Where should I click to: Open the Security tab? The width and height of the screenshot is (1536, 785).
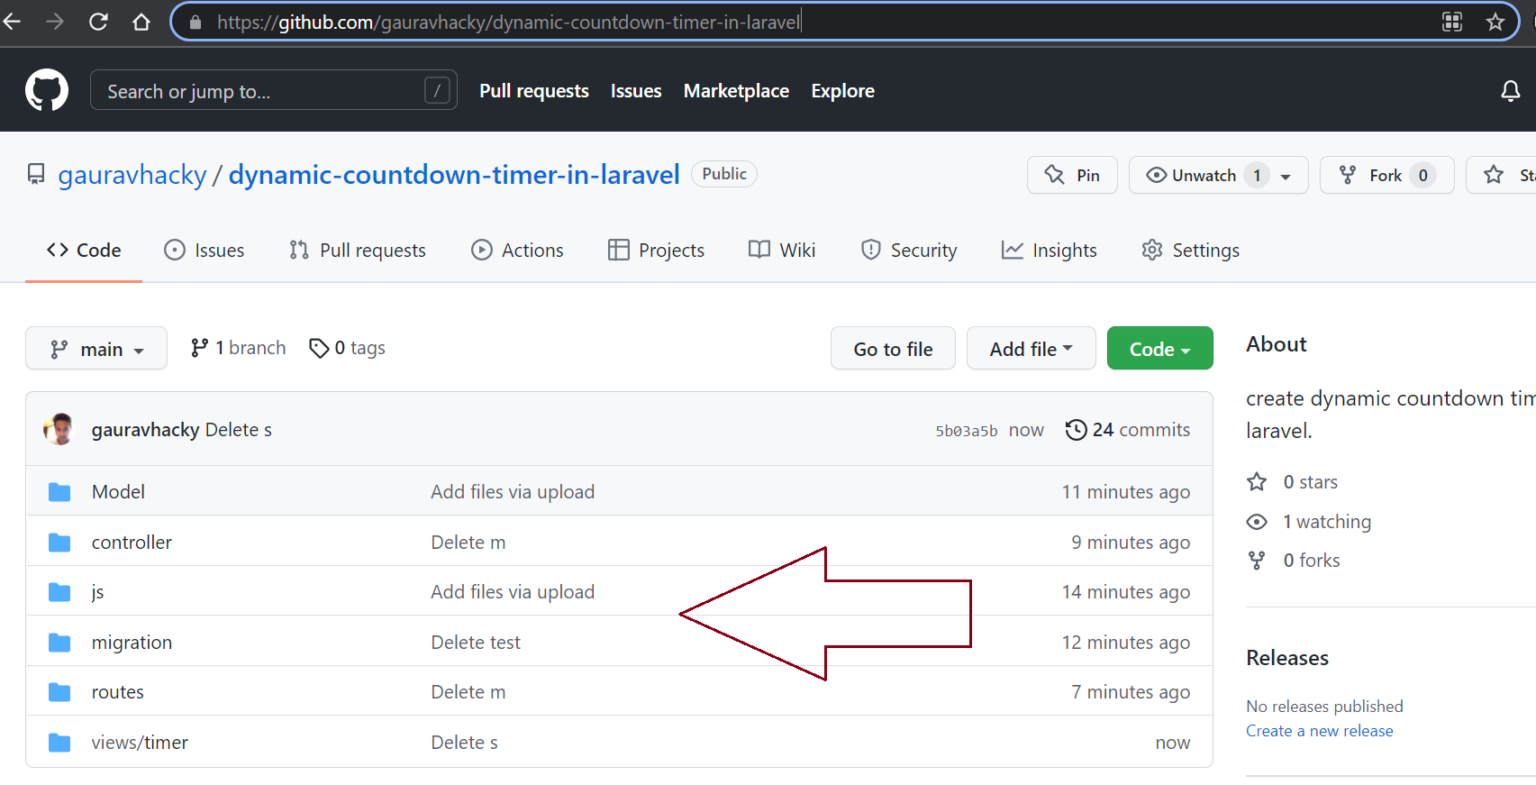pos(909,250)
